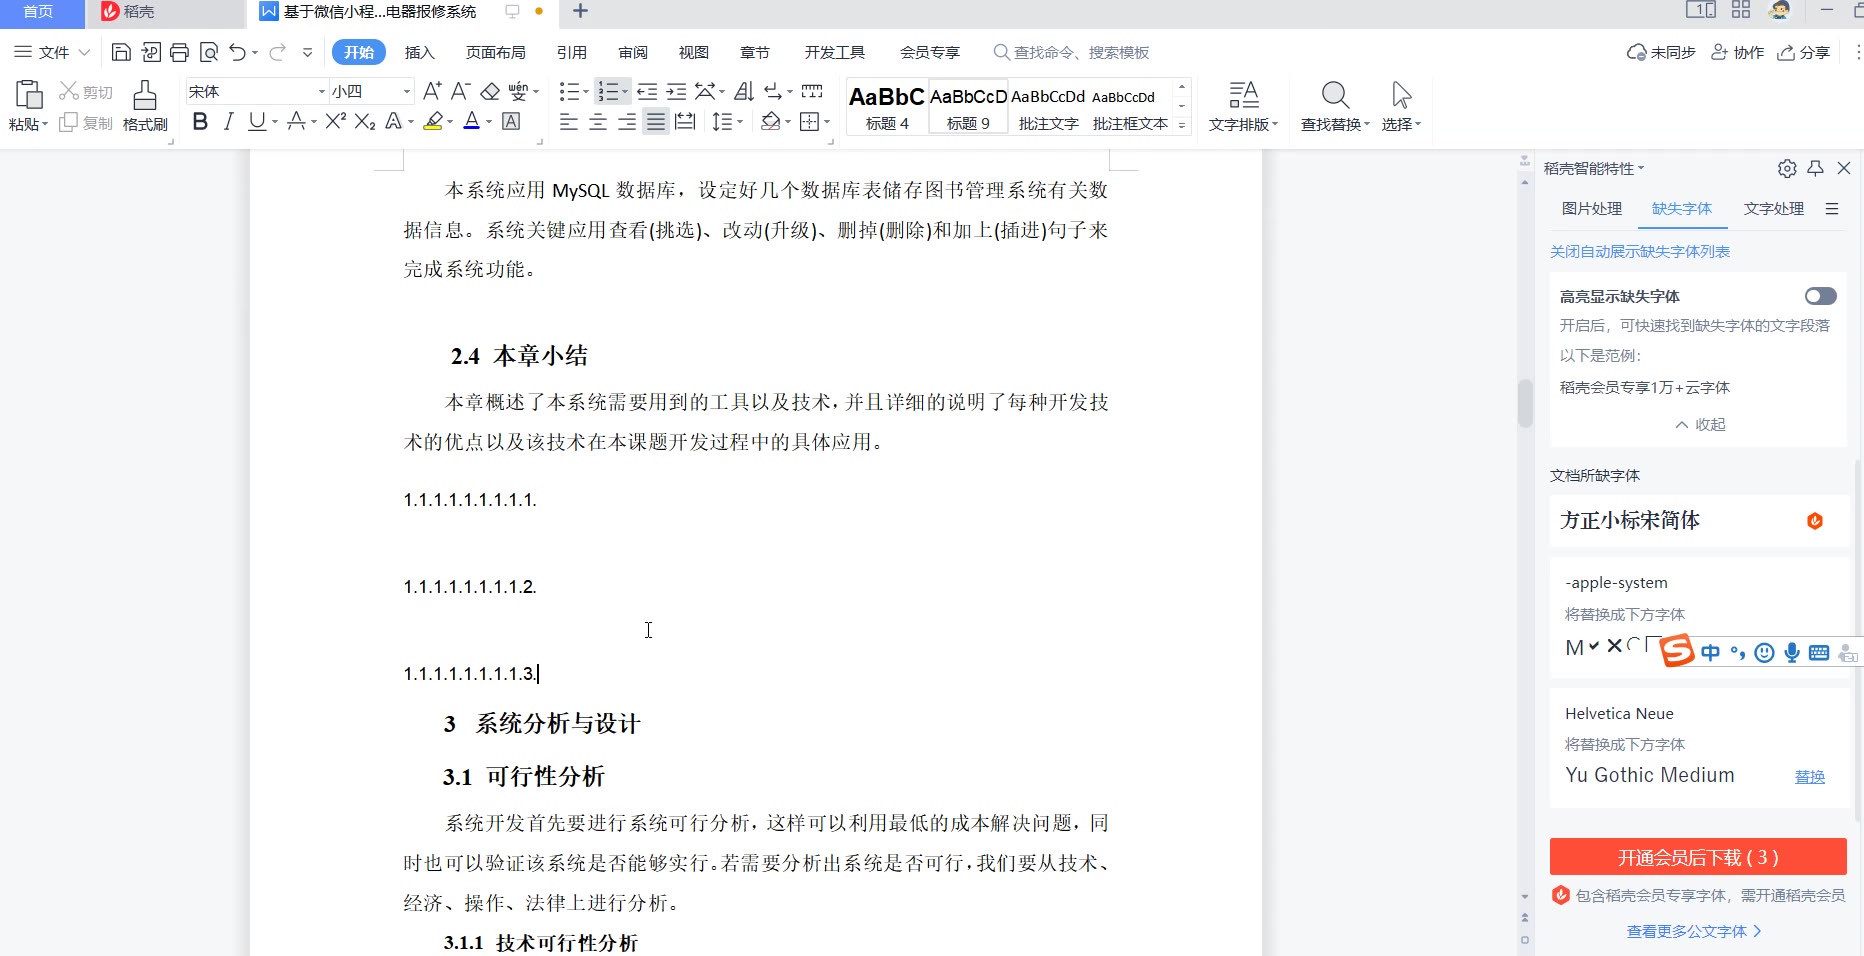The height and width of the screenshot is (956, 1864).
Task: Click the 替换 link for Helvetica Neue
Action: click(x=1809, y=776)
